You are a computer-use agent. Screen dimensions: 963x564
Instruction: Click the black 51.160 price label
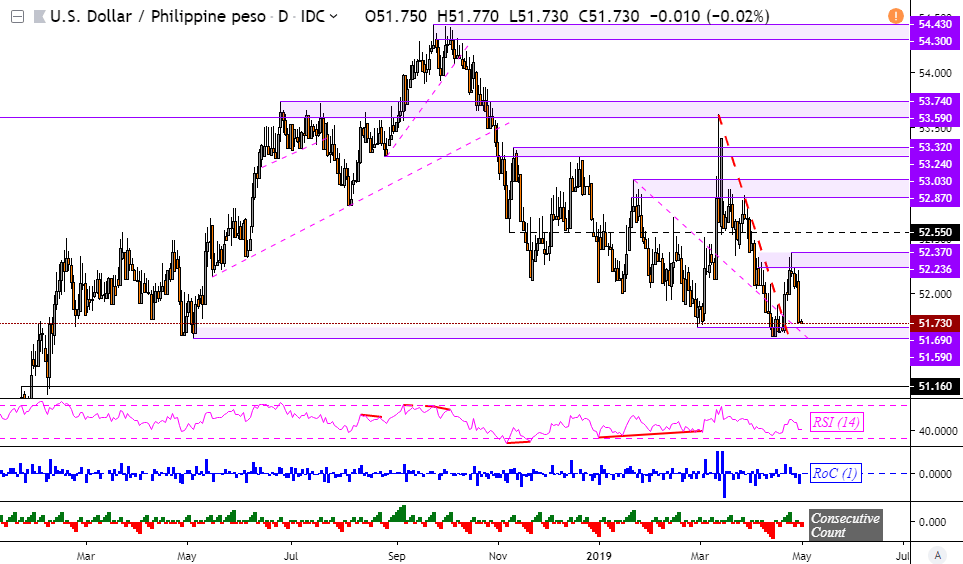(935, 386)
